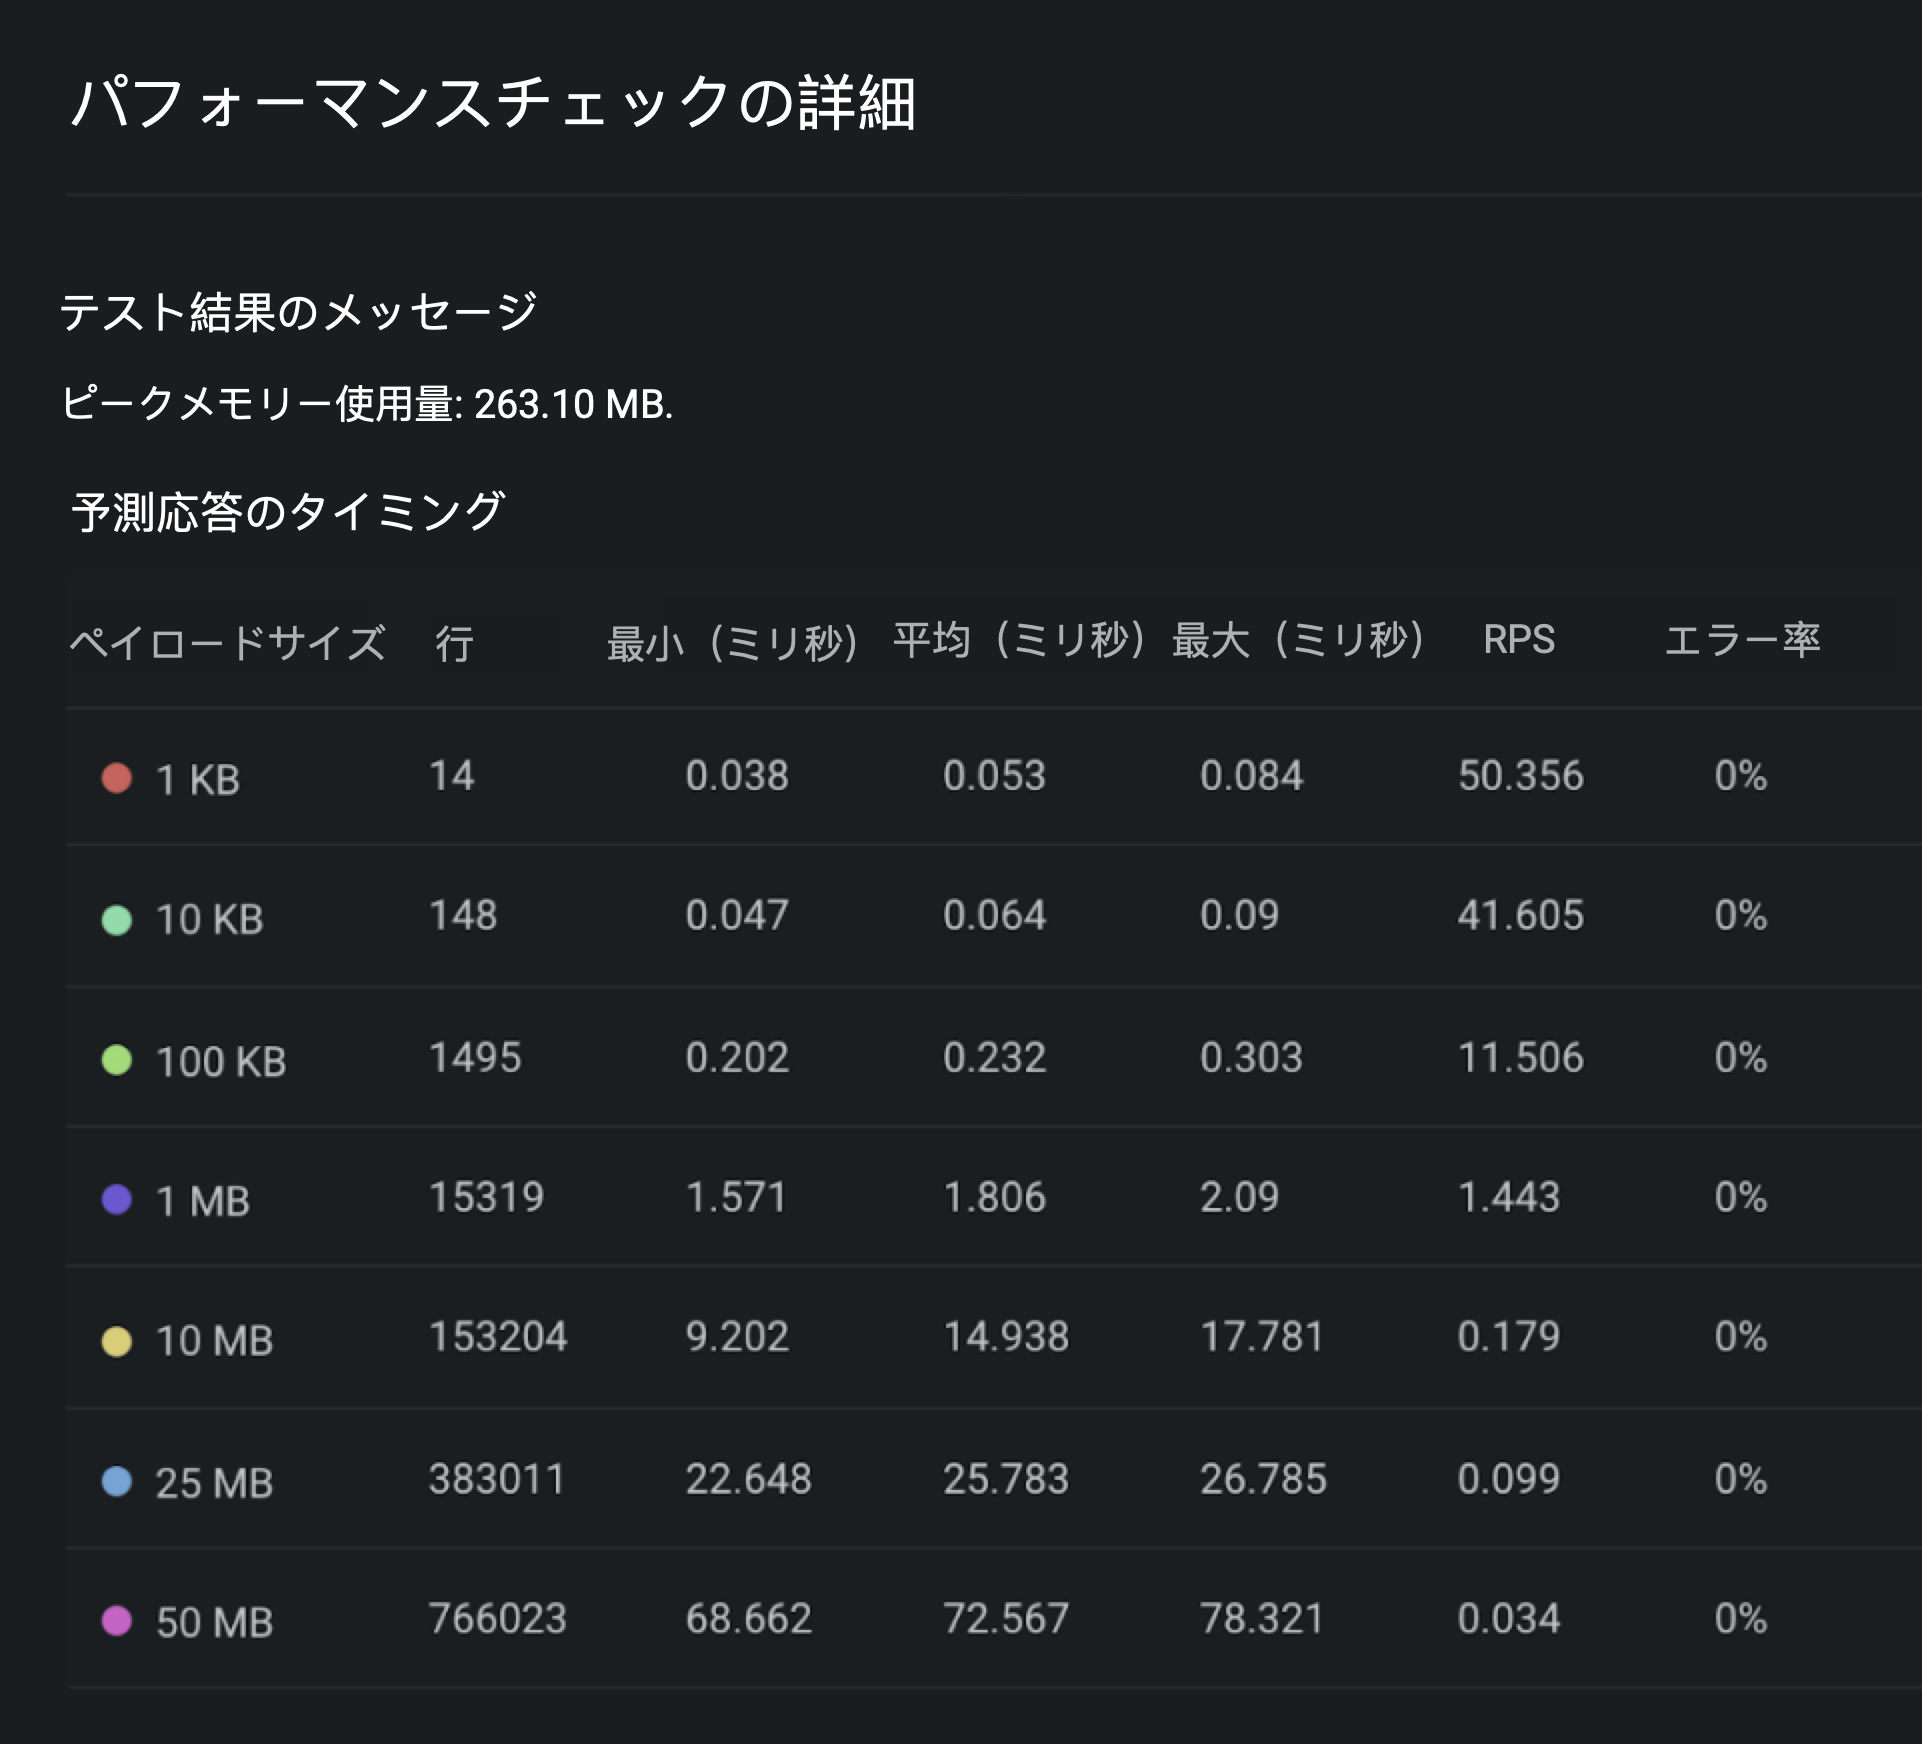Click the blue dot for 25 MB payload
The width and height of the screenshot is (1922, 1744).
pos(117,1481)
